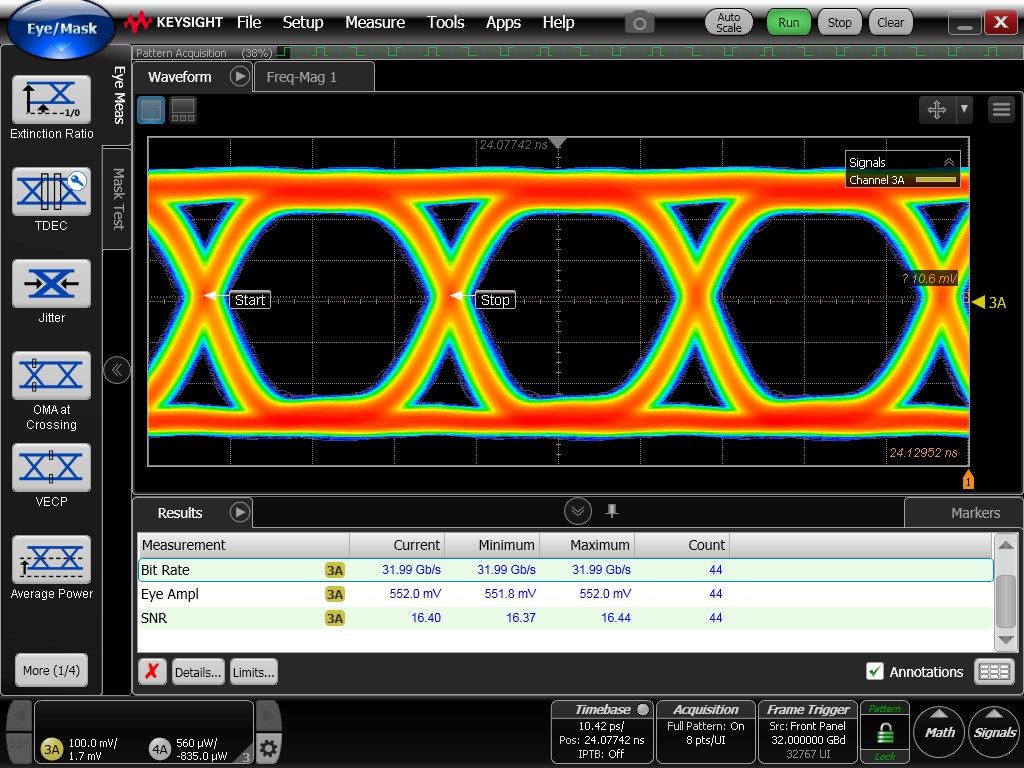Toggle the Pattern Lock button
Image resolution: width=1024 pixels, height=768 pixels.
pyautogui.click(x=885, y=732)
